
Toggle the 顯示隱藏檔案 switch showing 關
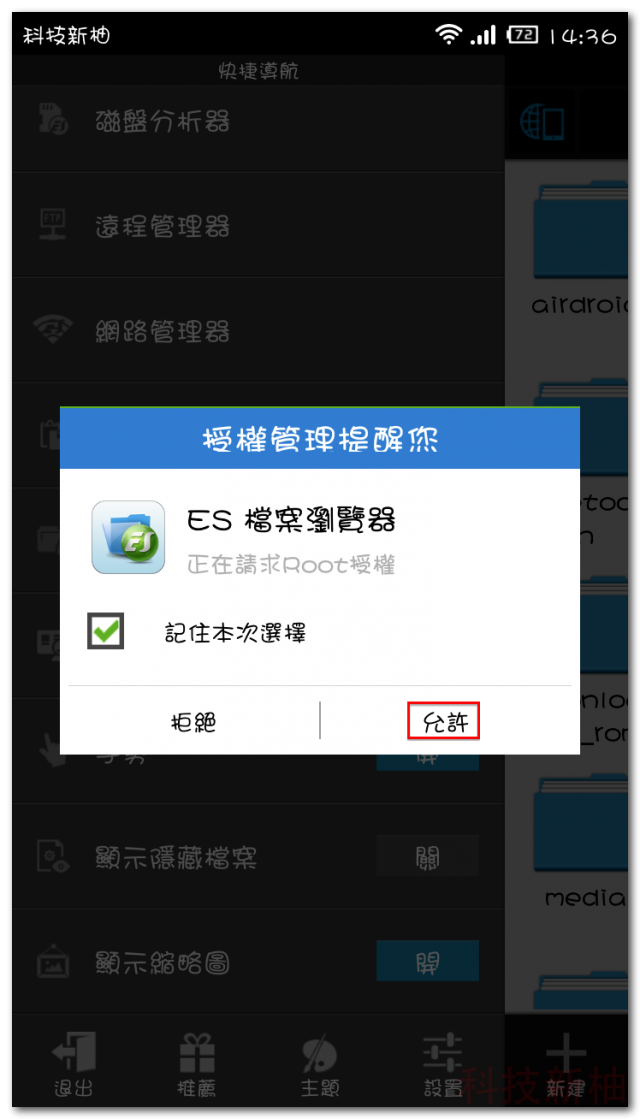[x=427, y=856]
